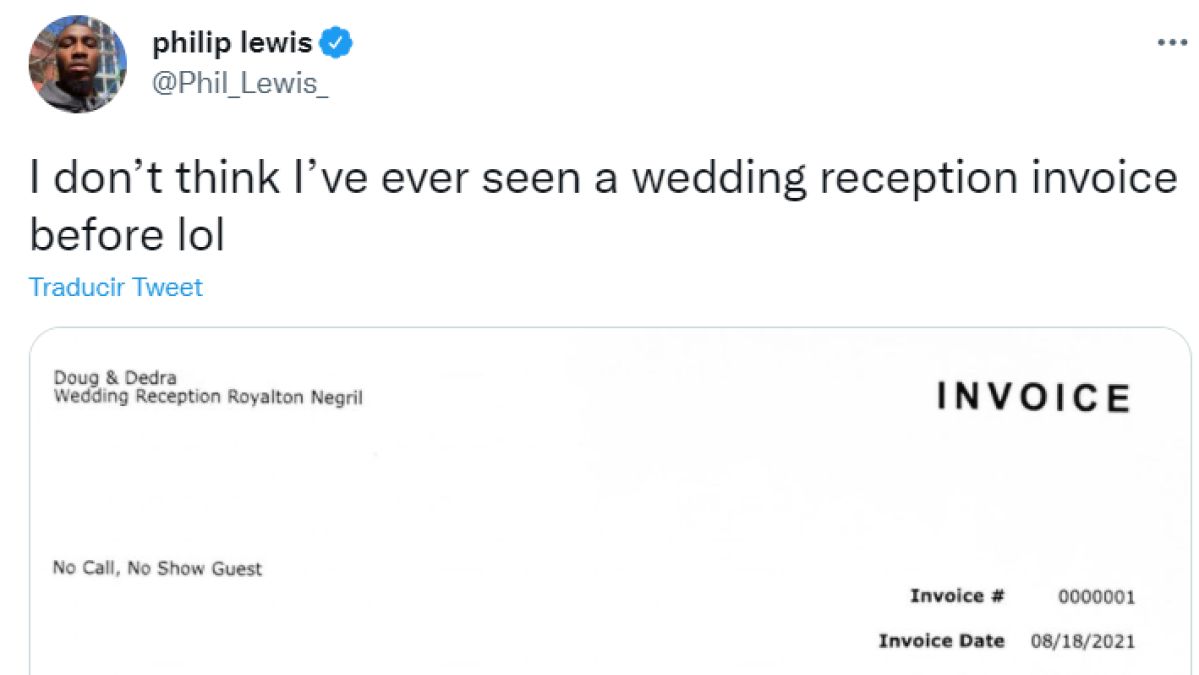Image resolution: width=1199 pixels, height=675 pixels.
Task: Click the 'Invoice Date' label
Action: [941, 640]
